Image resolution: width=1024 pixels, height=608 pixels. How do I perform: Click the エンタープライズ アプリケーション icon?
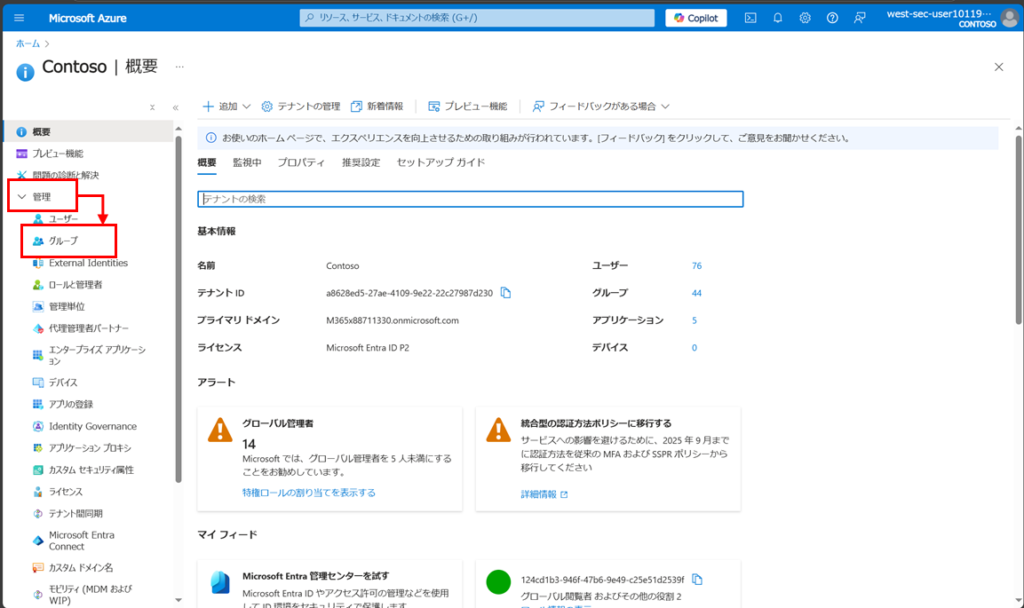click(38, 355)
